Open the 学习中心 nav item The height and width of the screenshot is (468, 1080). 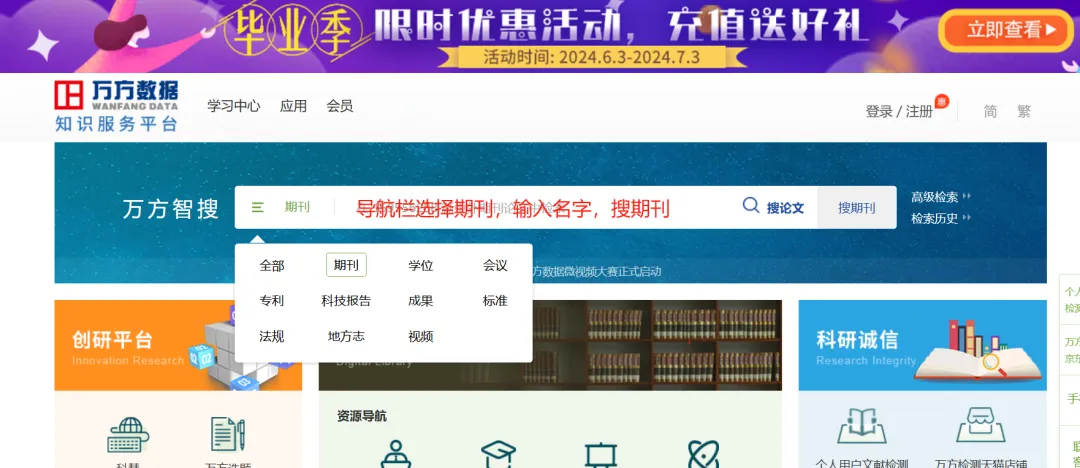pos(234,106)
